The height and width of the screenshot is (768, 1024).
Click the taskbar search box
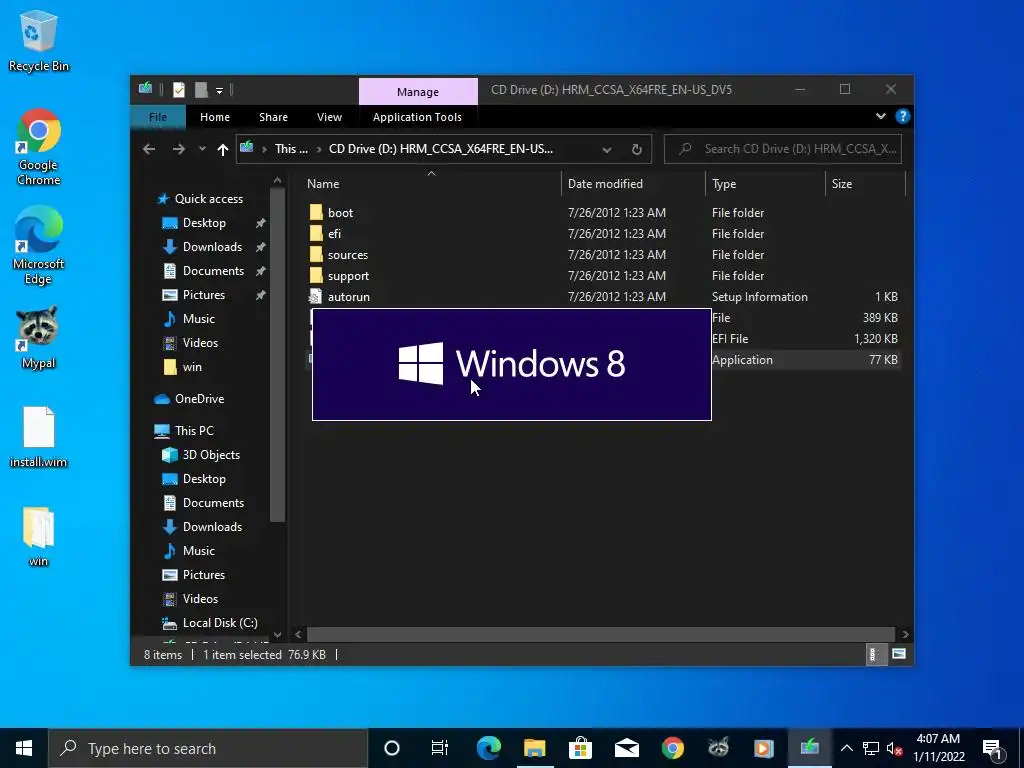pyautogui.click(x=208, y=748)
